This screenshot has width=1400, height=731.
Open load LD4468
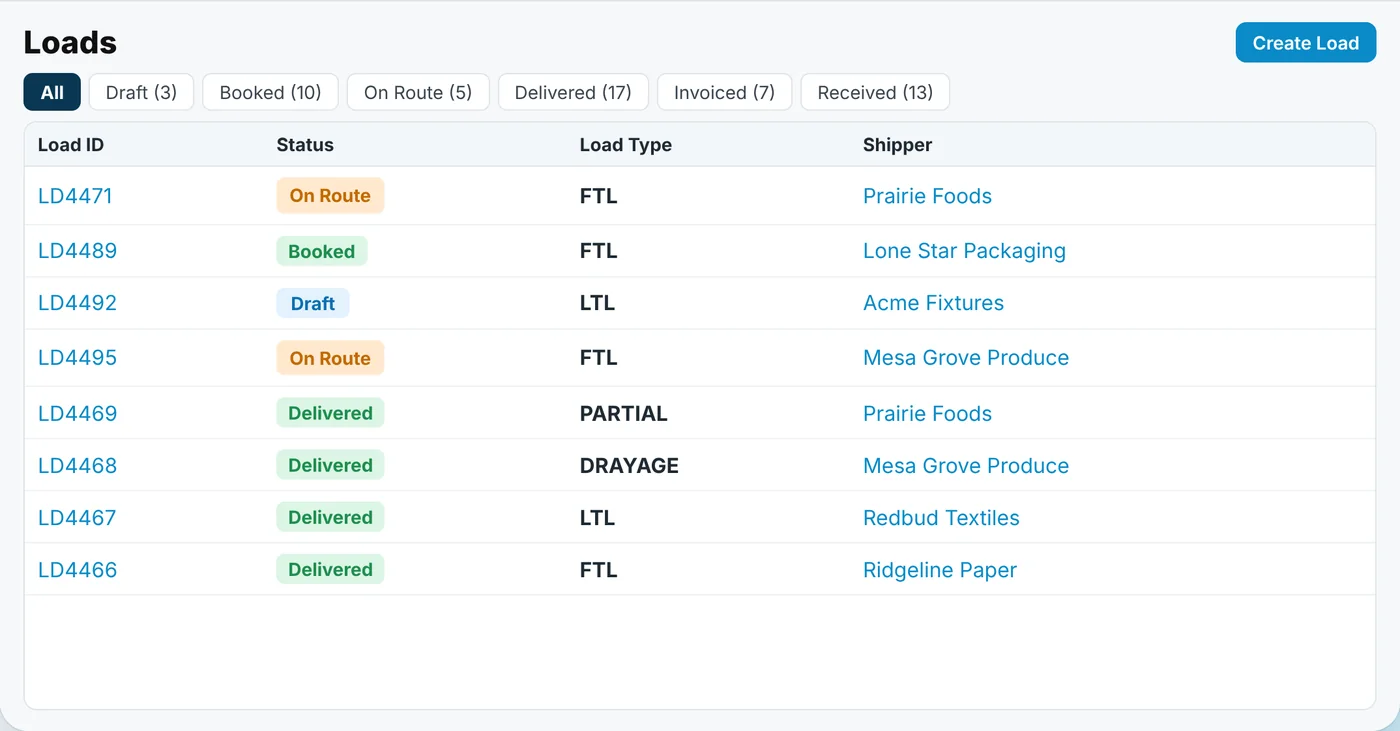(x=77, y=465)
